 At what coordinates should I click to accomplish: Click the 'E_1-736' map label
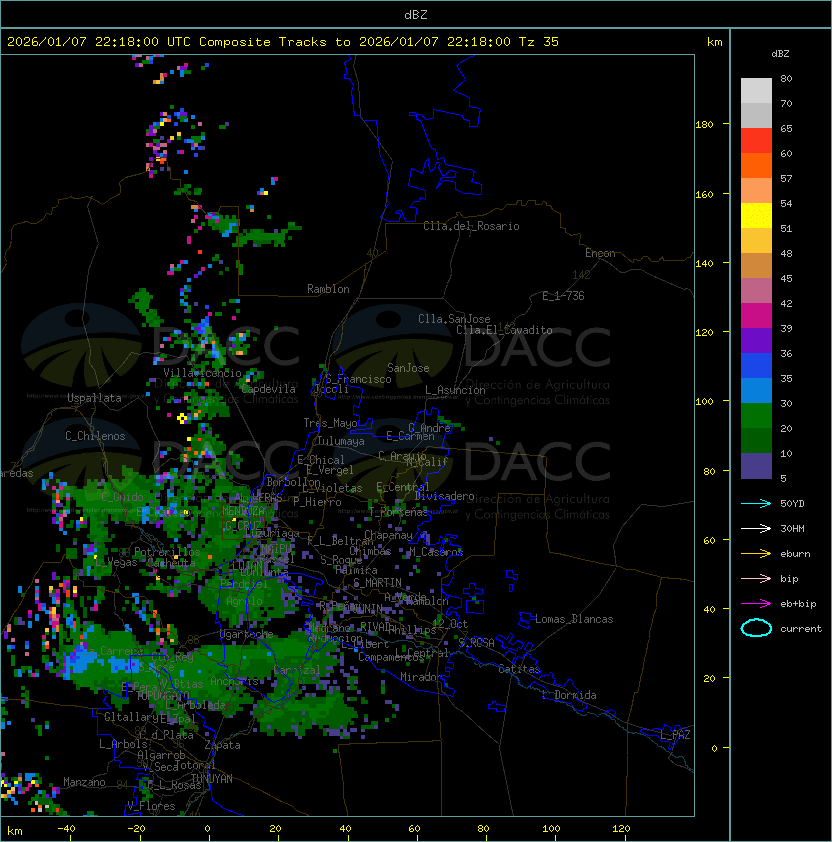pos(563,296)
